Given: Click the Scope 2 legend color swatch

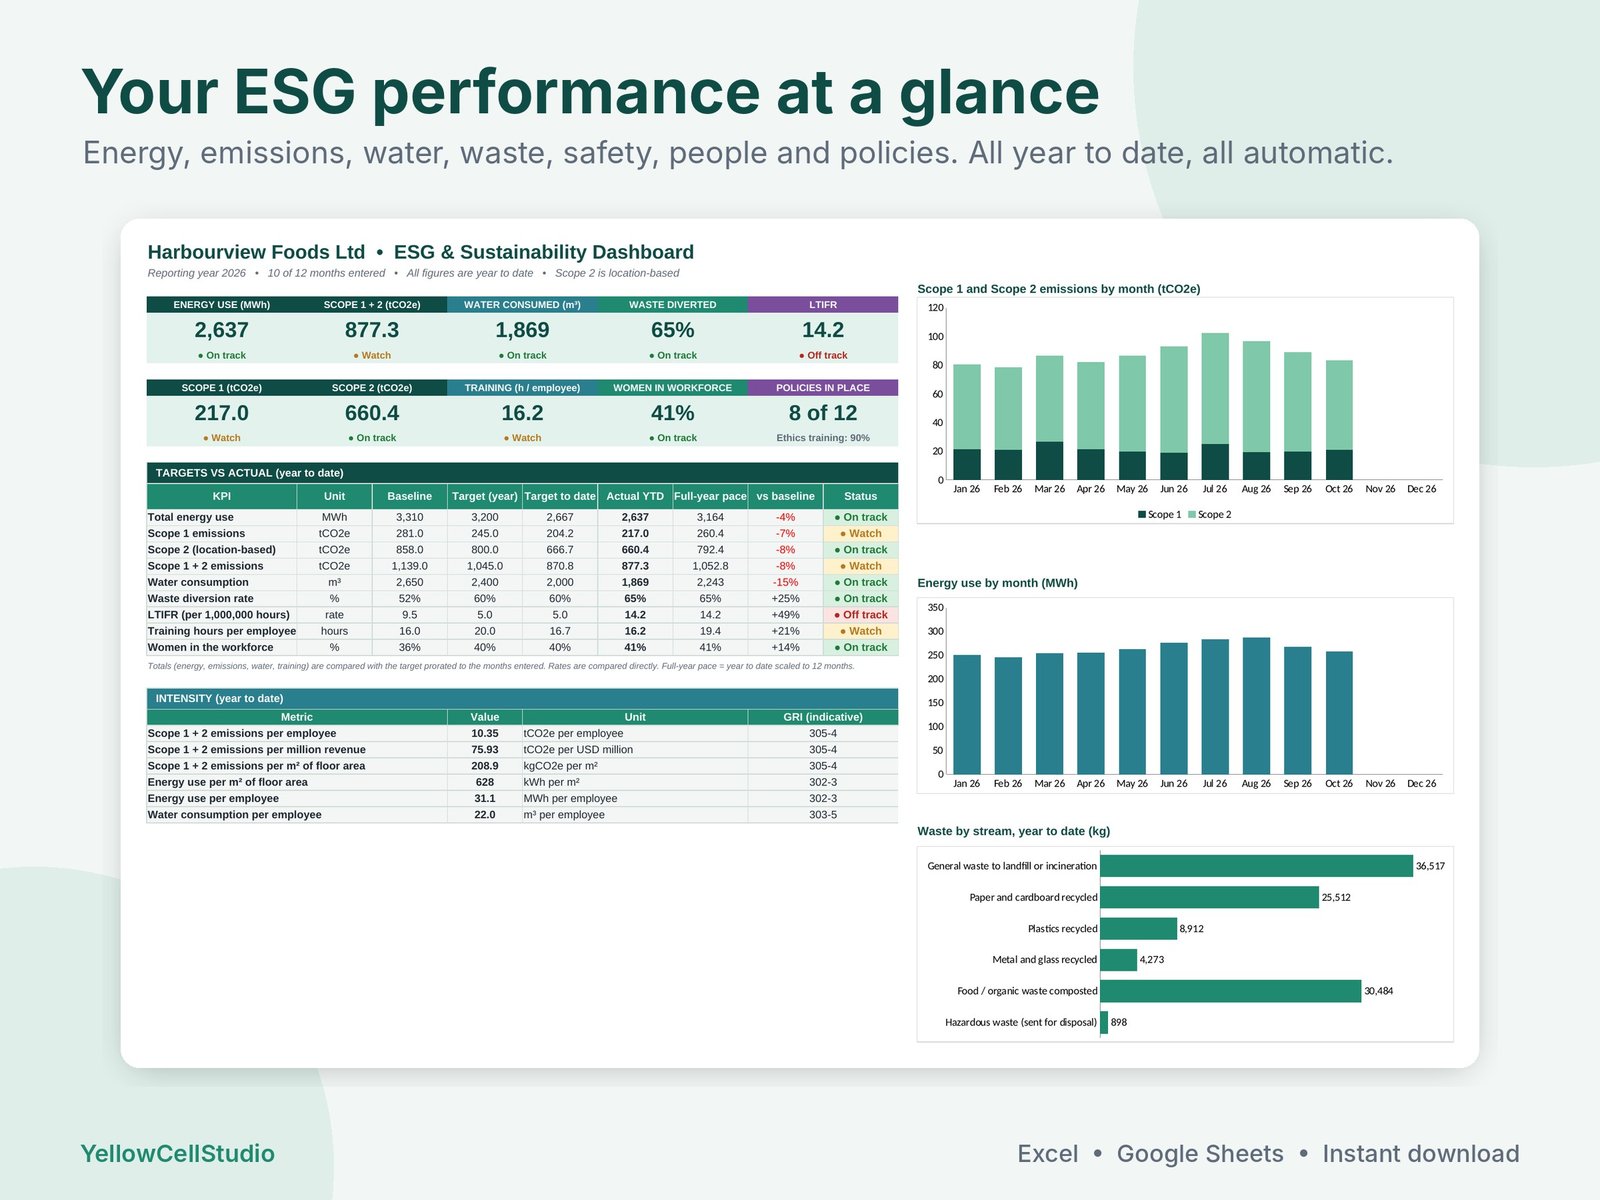Looking at the screenshot, I should coord(1192,515).
